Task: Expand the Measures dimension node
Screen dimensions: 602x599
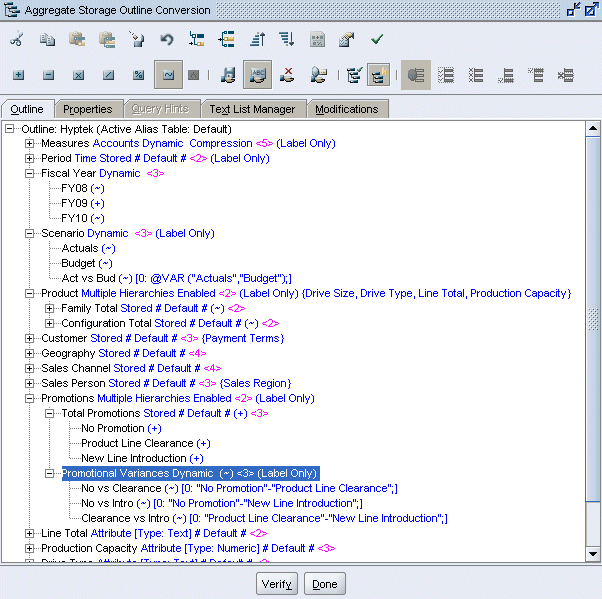Action: coord(30,144)
